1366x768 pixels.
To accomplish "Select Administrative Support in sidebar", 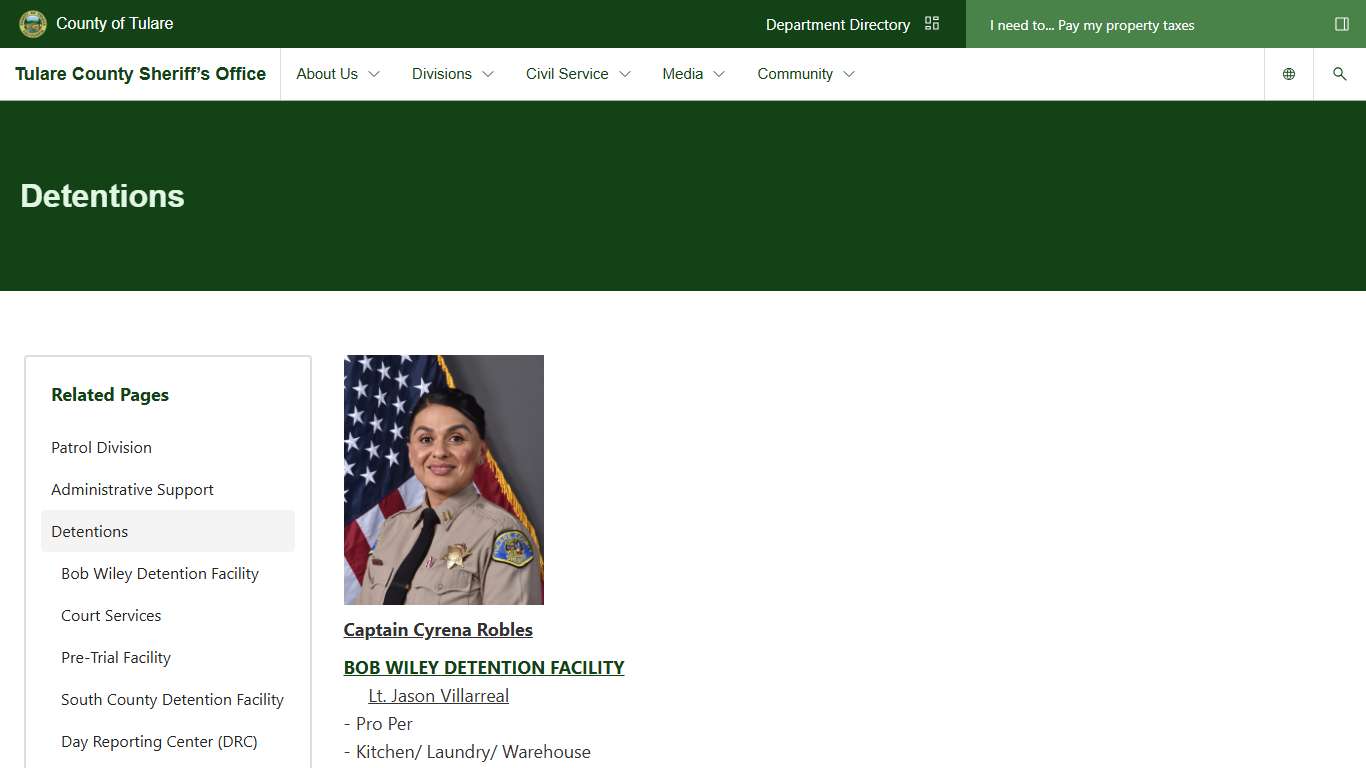I will click(132, 490).
